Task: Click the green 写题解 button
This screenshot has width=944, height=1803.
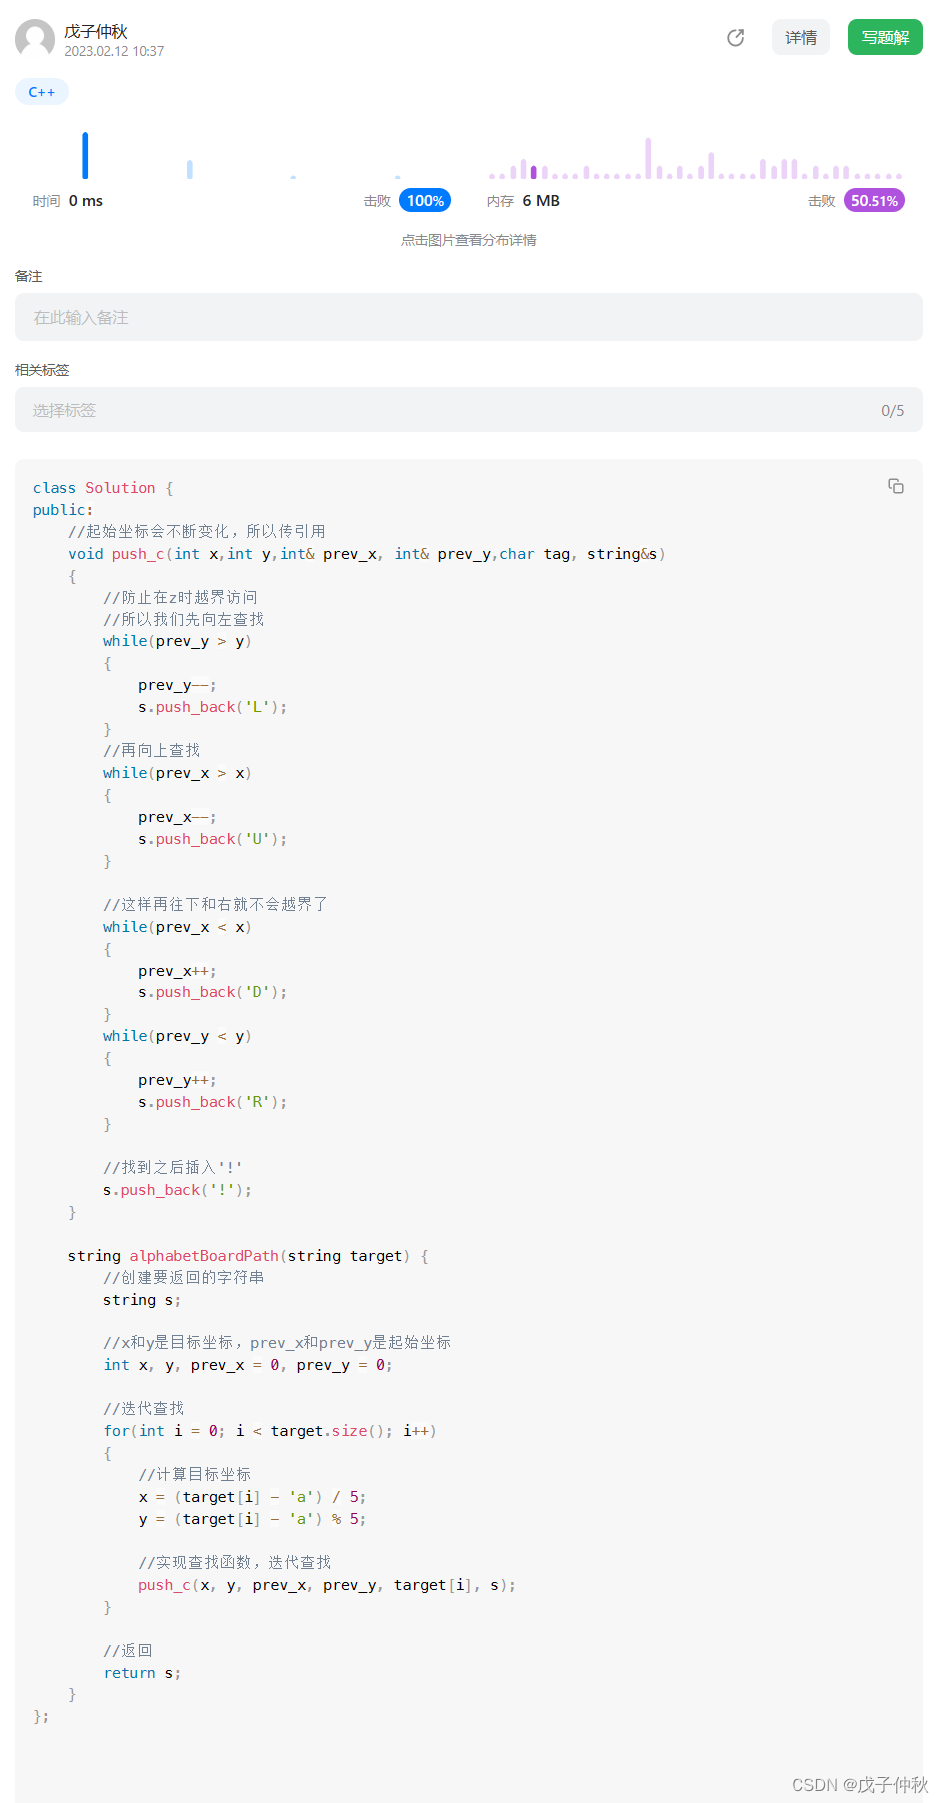Action: [x=884, y=38]
